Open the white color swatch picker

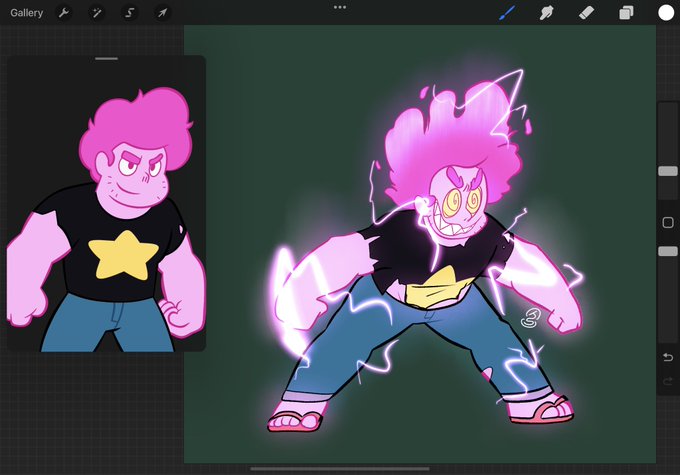[666, 13]
